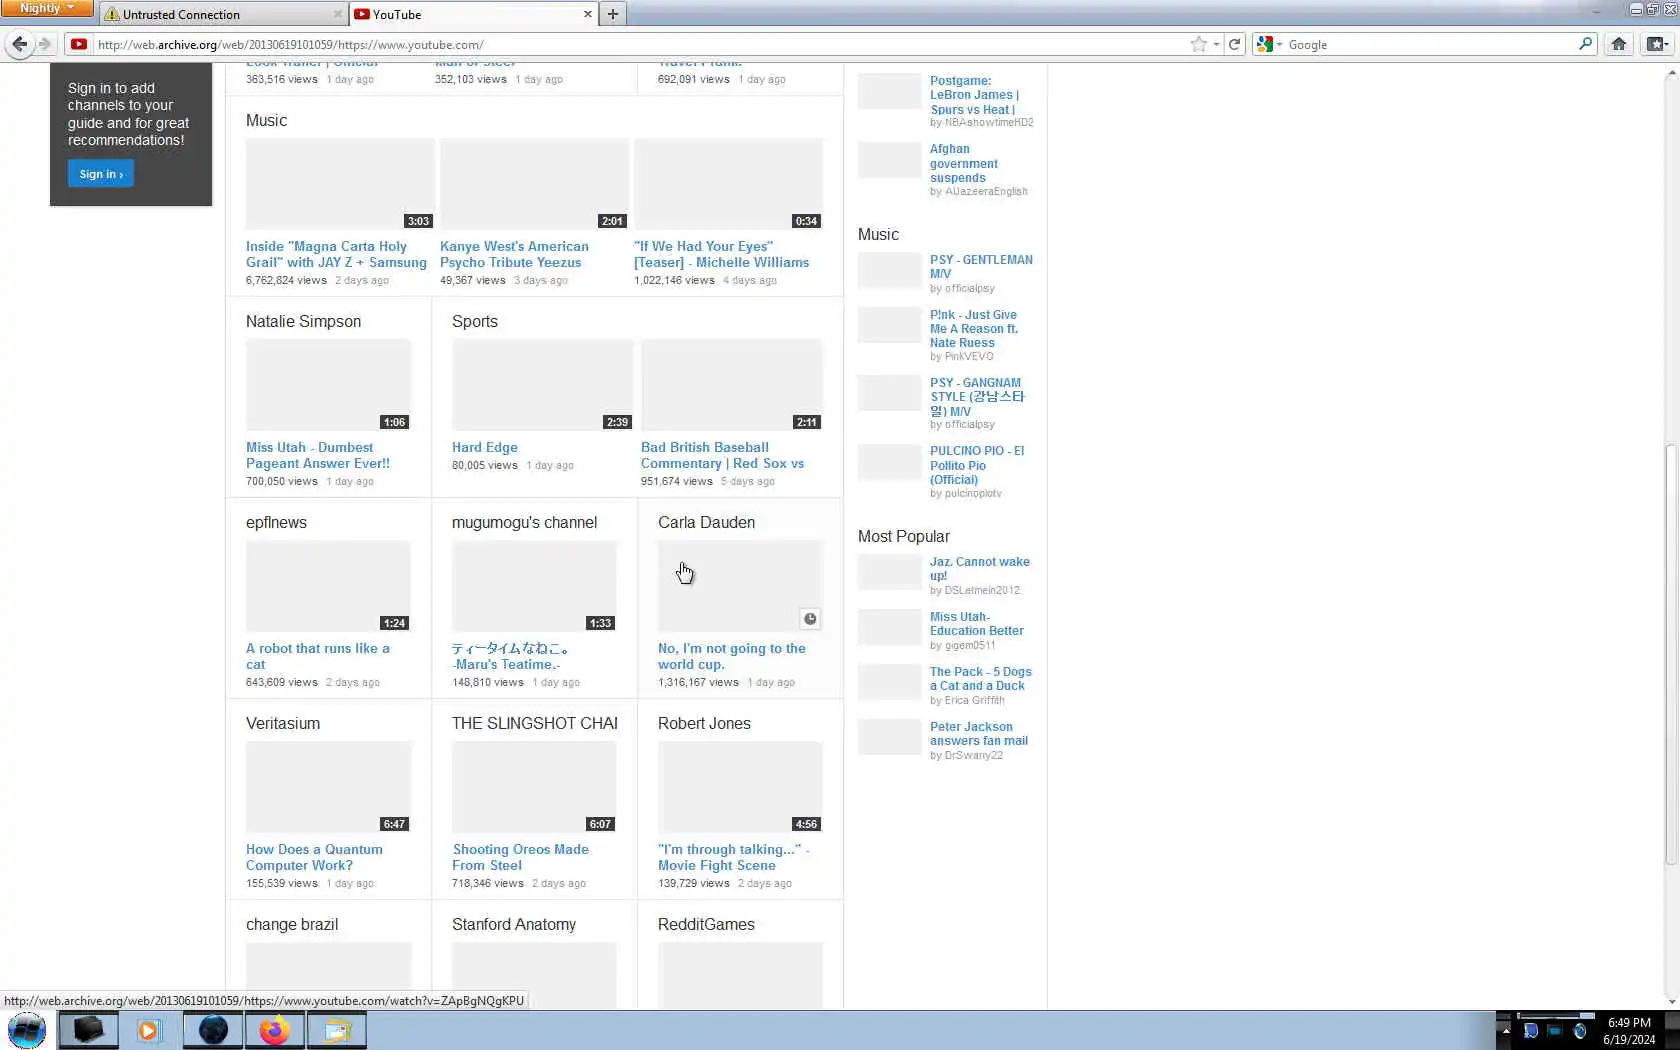Open "Peter Jackson answers fan mail" link
The height and width of the screenshot is (1050, 1680).
click(979, 733)
